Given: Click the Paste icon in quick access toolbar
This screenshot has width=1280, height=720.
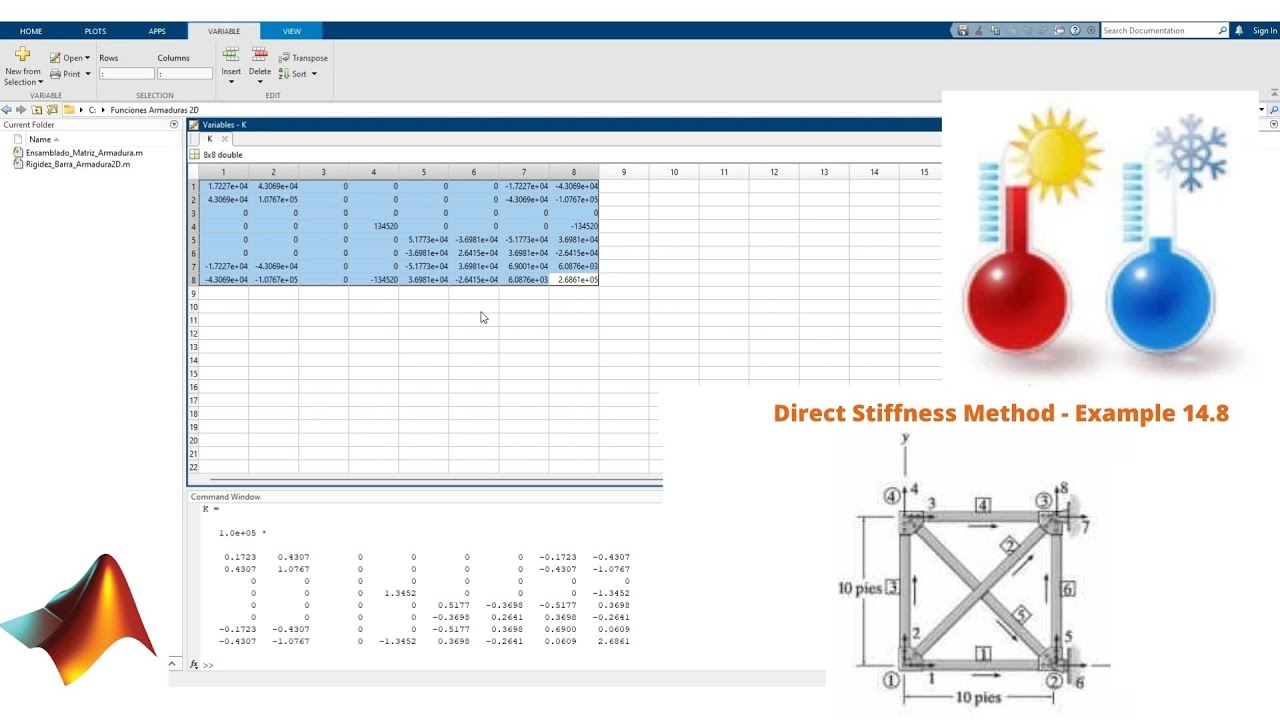Looking at the screenshot, I should (1010, 31).
